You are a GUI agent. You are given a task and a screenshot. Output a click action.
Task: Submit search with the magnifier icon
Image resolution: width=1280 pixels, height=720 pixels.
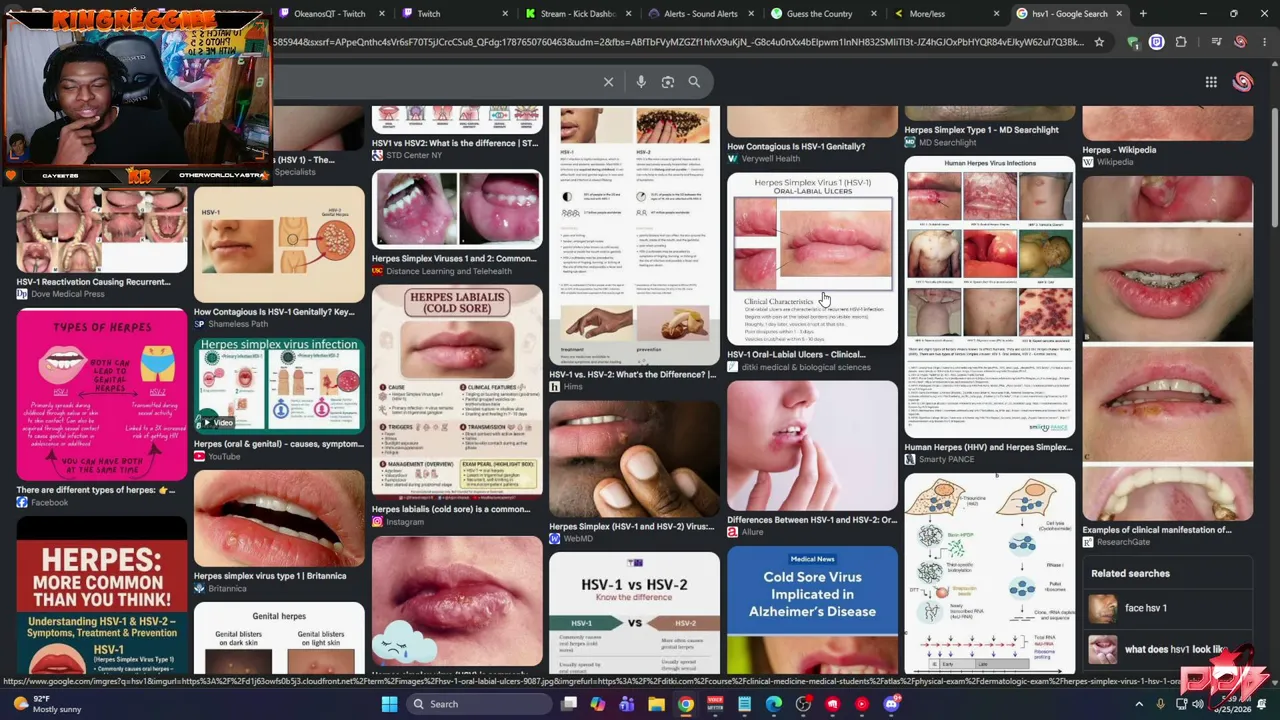coord(694,82)
